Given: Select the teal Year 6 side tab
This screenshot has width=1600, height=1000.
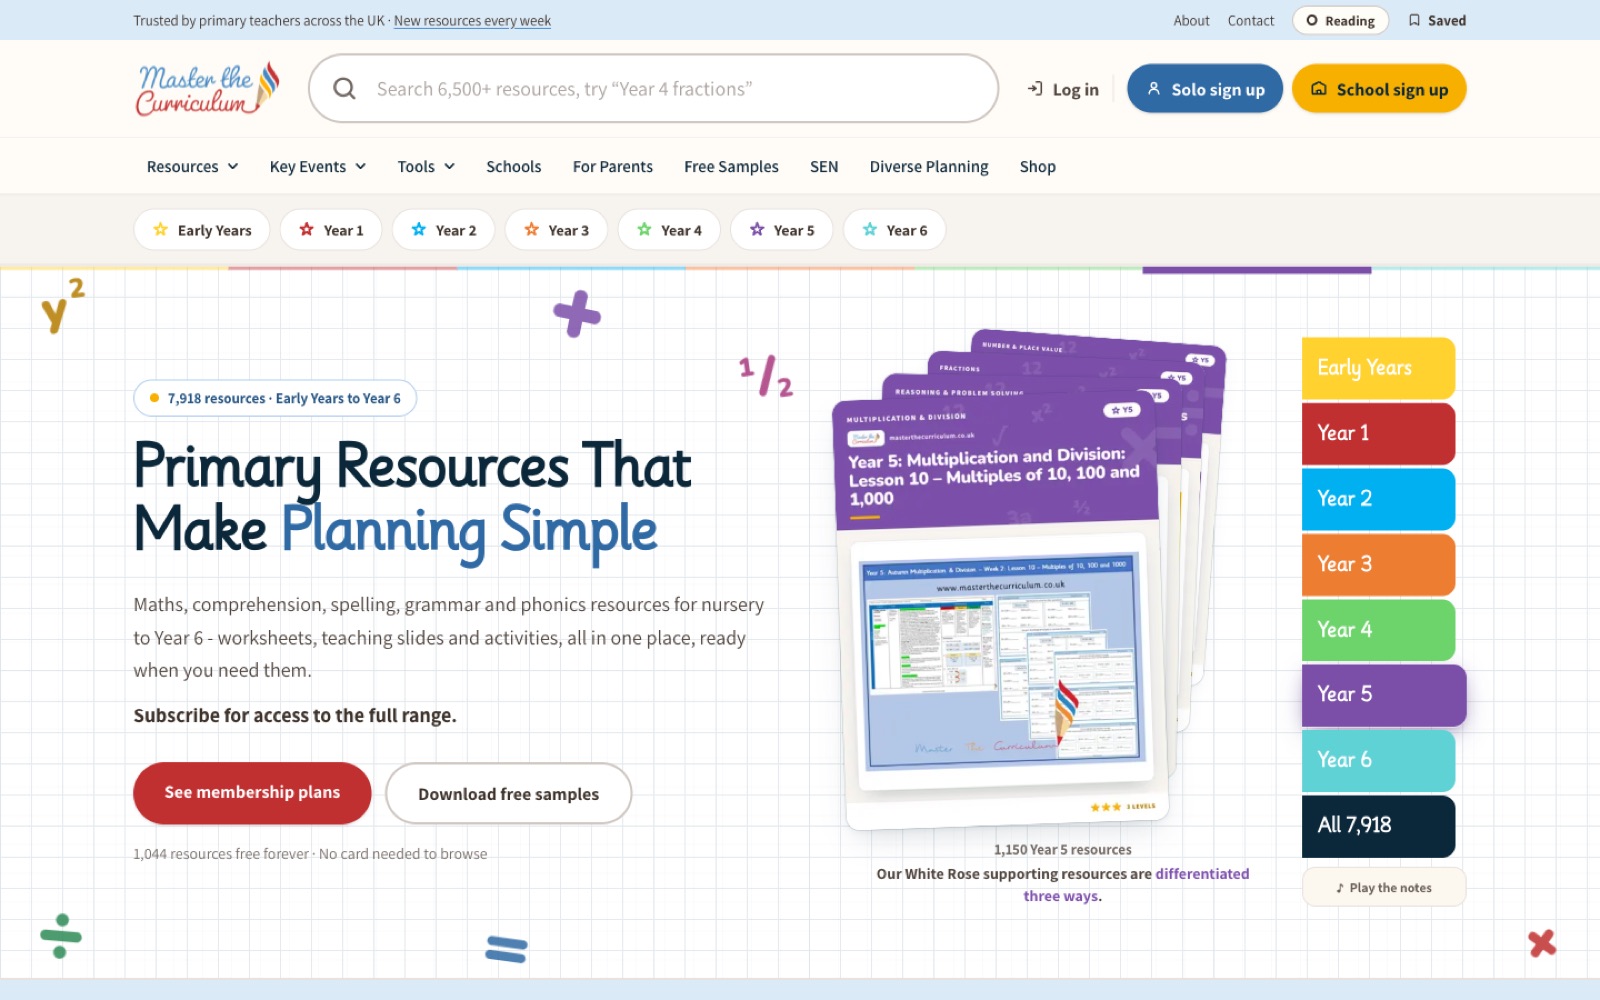Looking at the screenshot, I should (x=1378, y=760).
